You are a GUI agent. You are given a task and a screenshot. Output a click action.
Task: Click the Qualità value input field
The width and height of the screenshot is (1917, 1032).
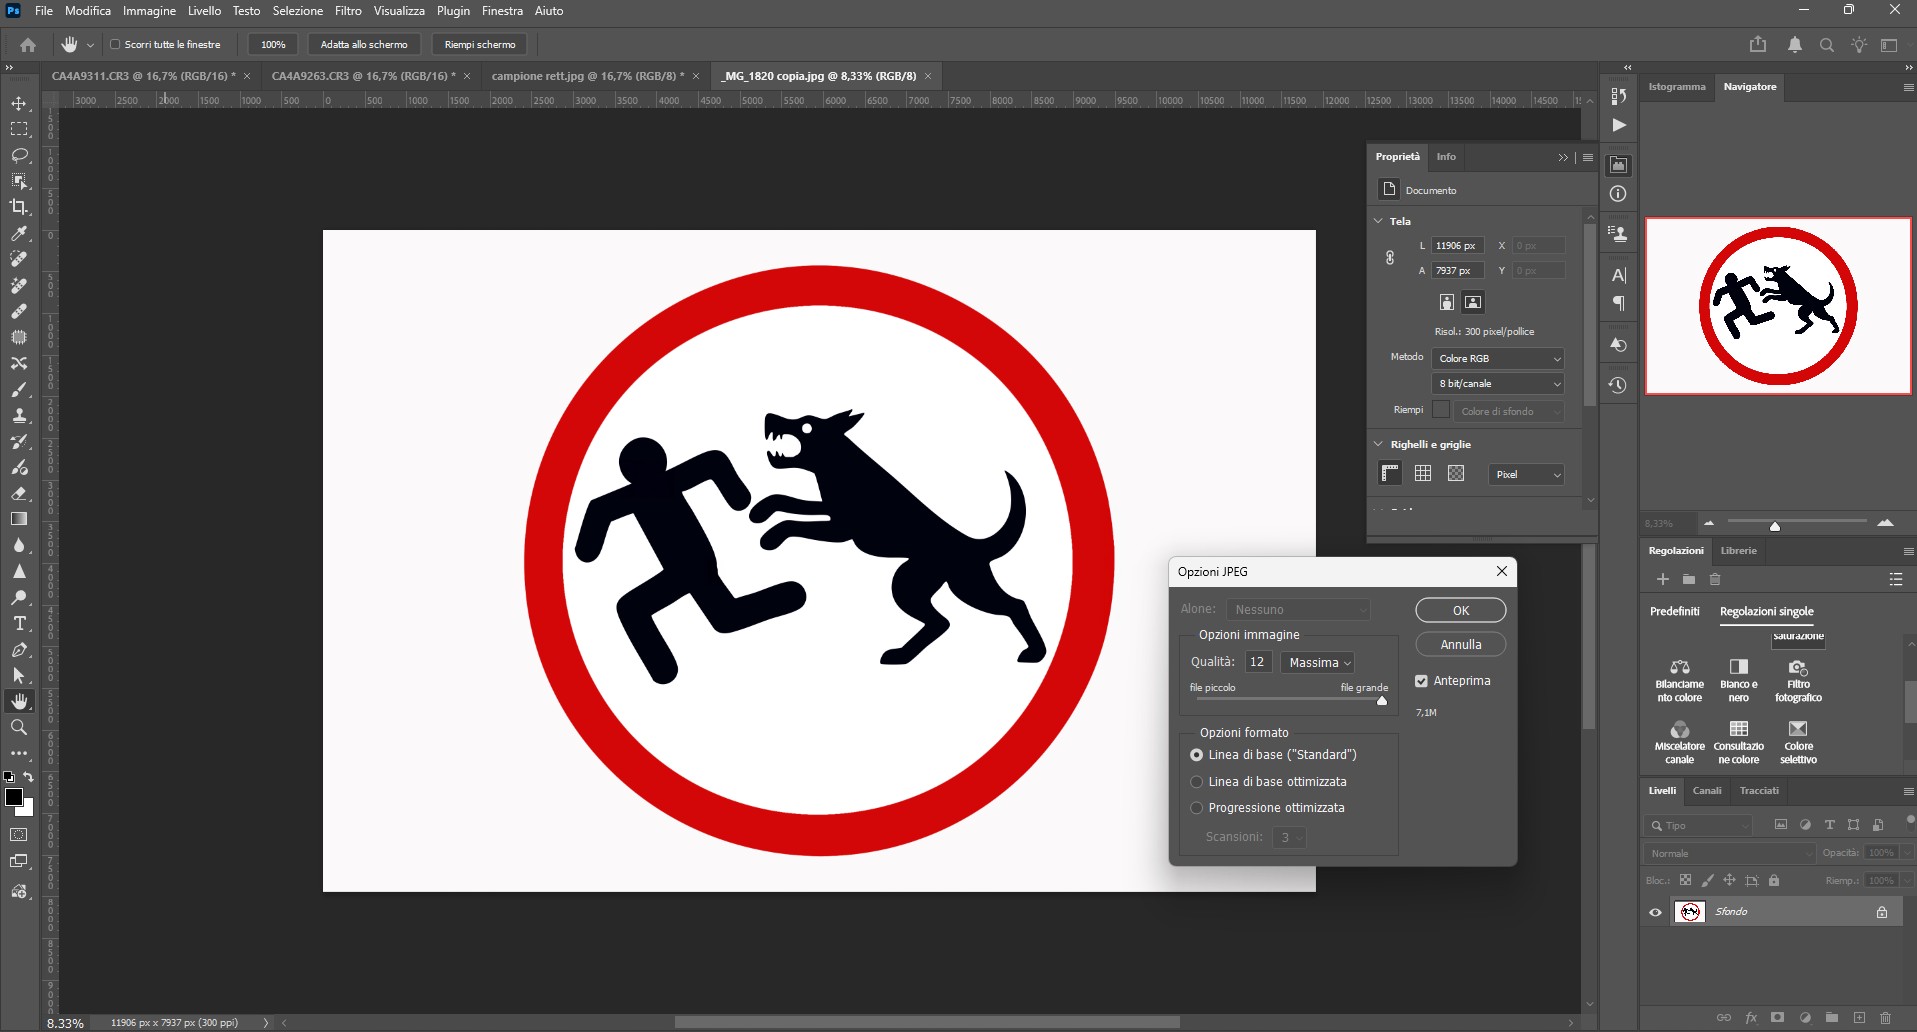point(1258,662)
